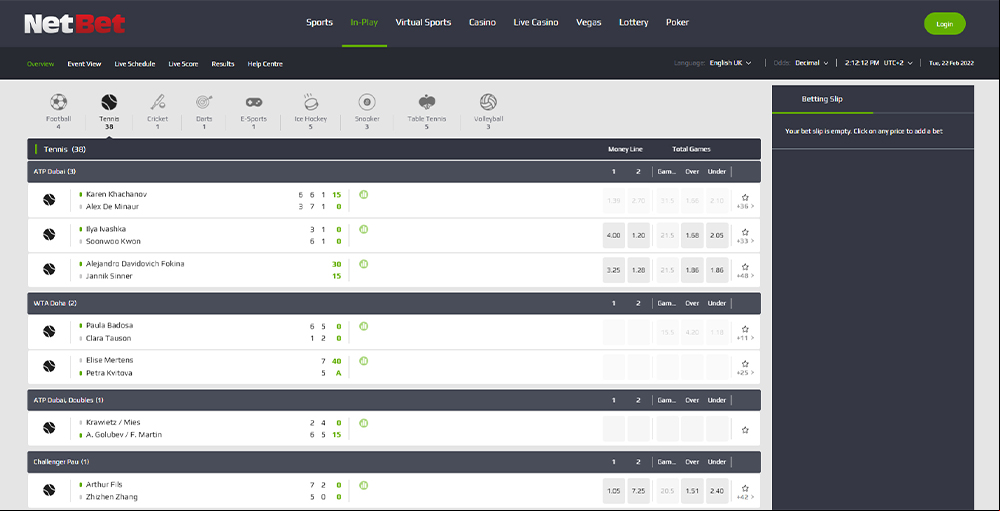Open the Results link

pos(223,64)
